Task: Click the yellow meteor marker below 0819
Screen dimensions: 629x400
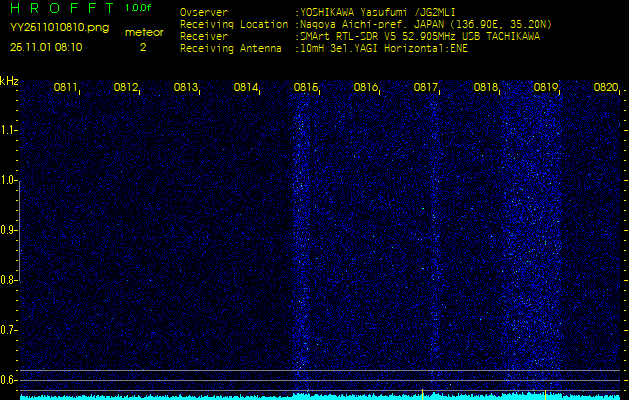Action: 546,394
